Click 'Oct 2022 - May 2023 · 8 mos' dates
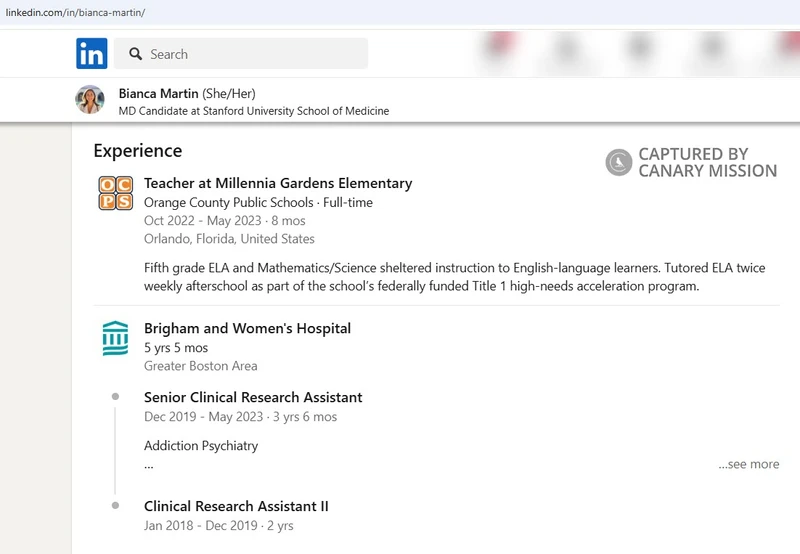Image resolution: width=800 pixels, height=554 pixels. click(x=224, y=221)
